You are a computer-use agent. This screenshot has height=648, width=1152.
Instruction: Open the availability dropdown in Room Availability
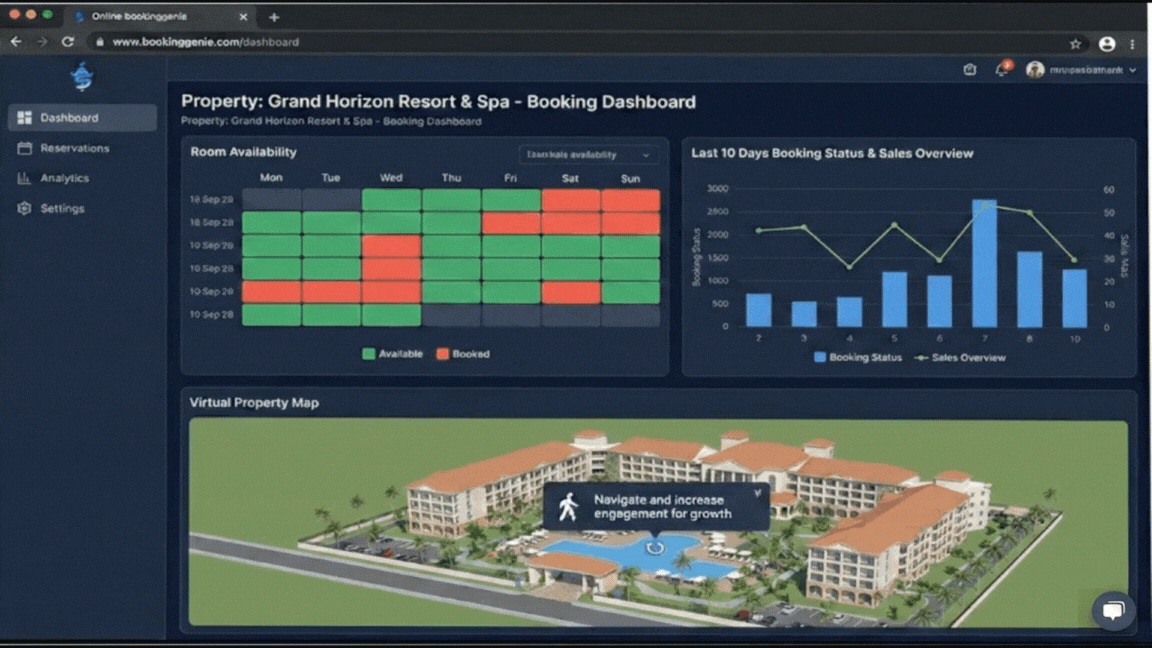tap(589, 155)
